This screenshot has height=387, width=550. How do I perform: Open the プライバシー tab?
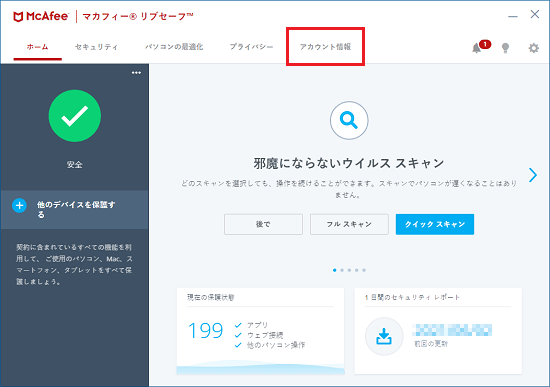(251, 47)
